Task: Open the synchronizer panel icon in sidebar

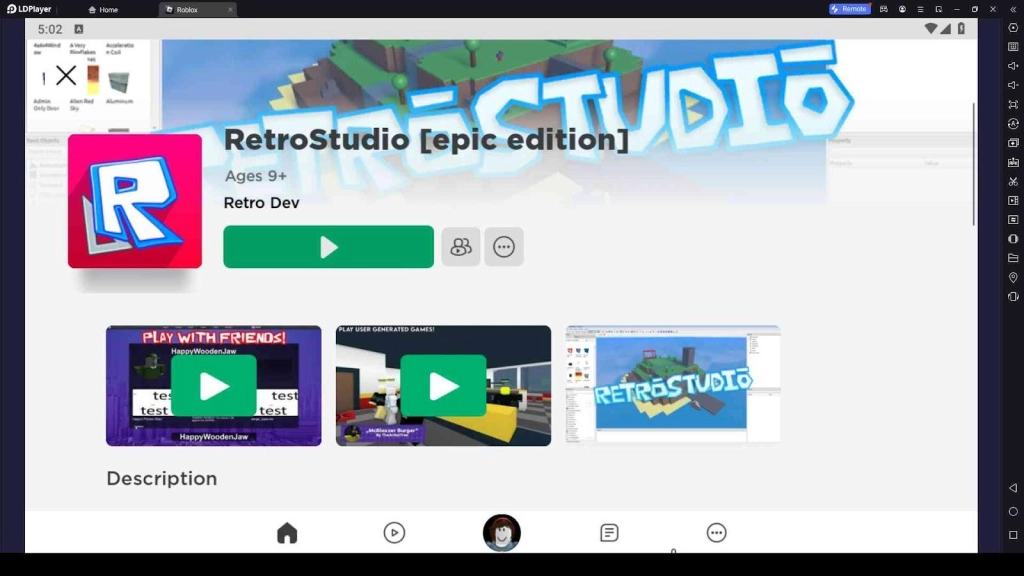Action: pos(1013,219)
